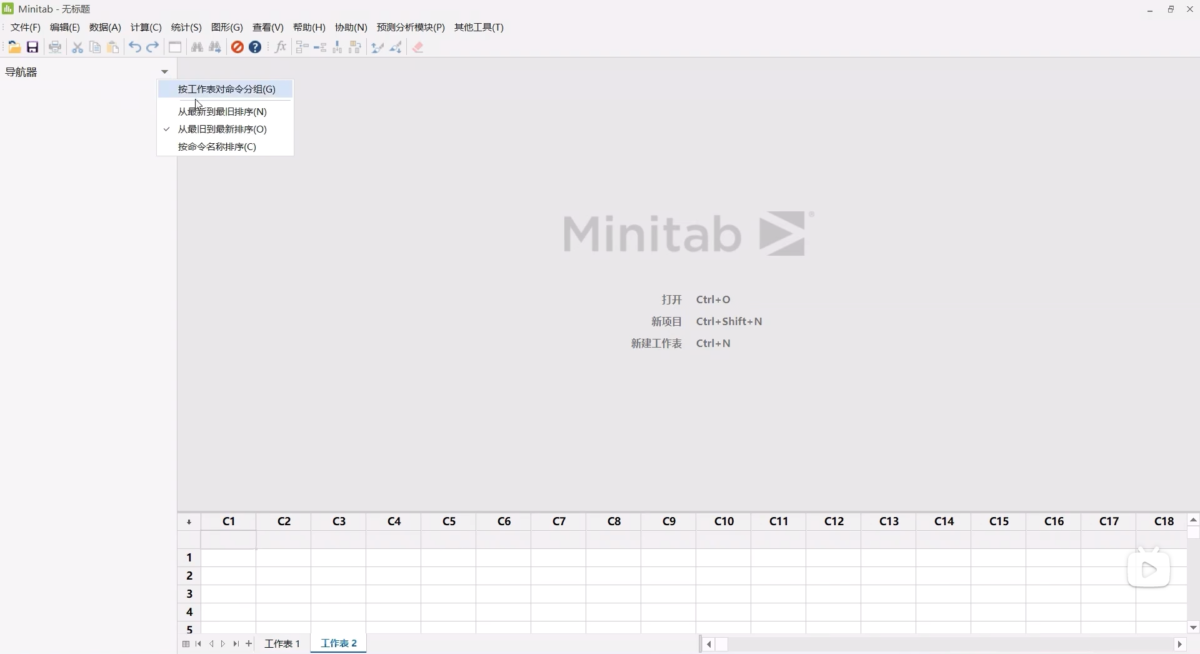Click the red Cancel command icon
Viewport: 1200px width, 654px height.
[x=237, y=47]
